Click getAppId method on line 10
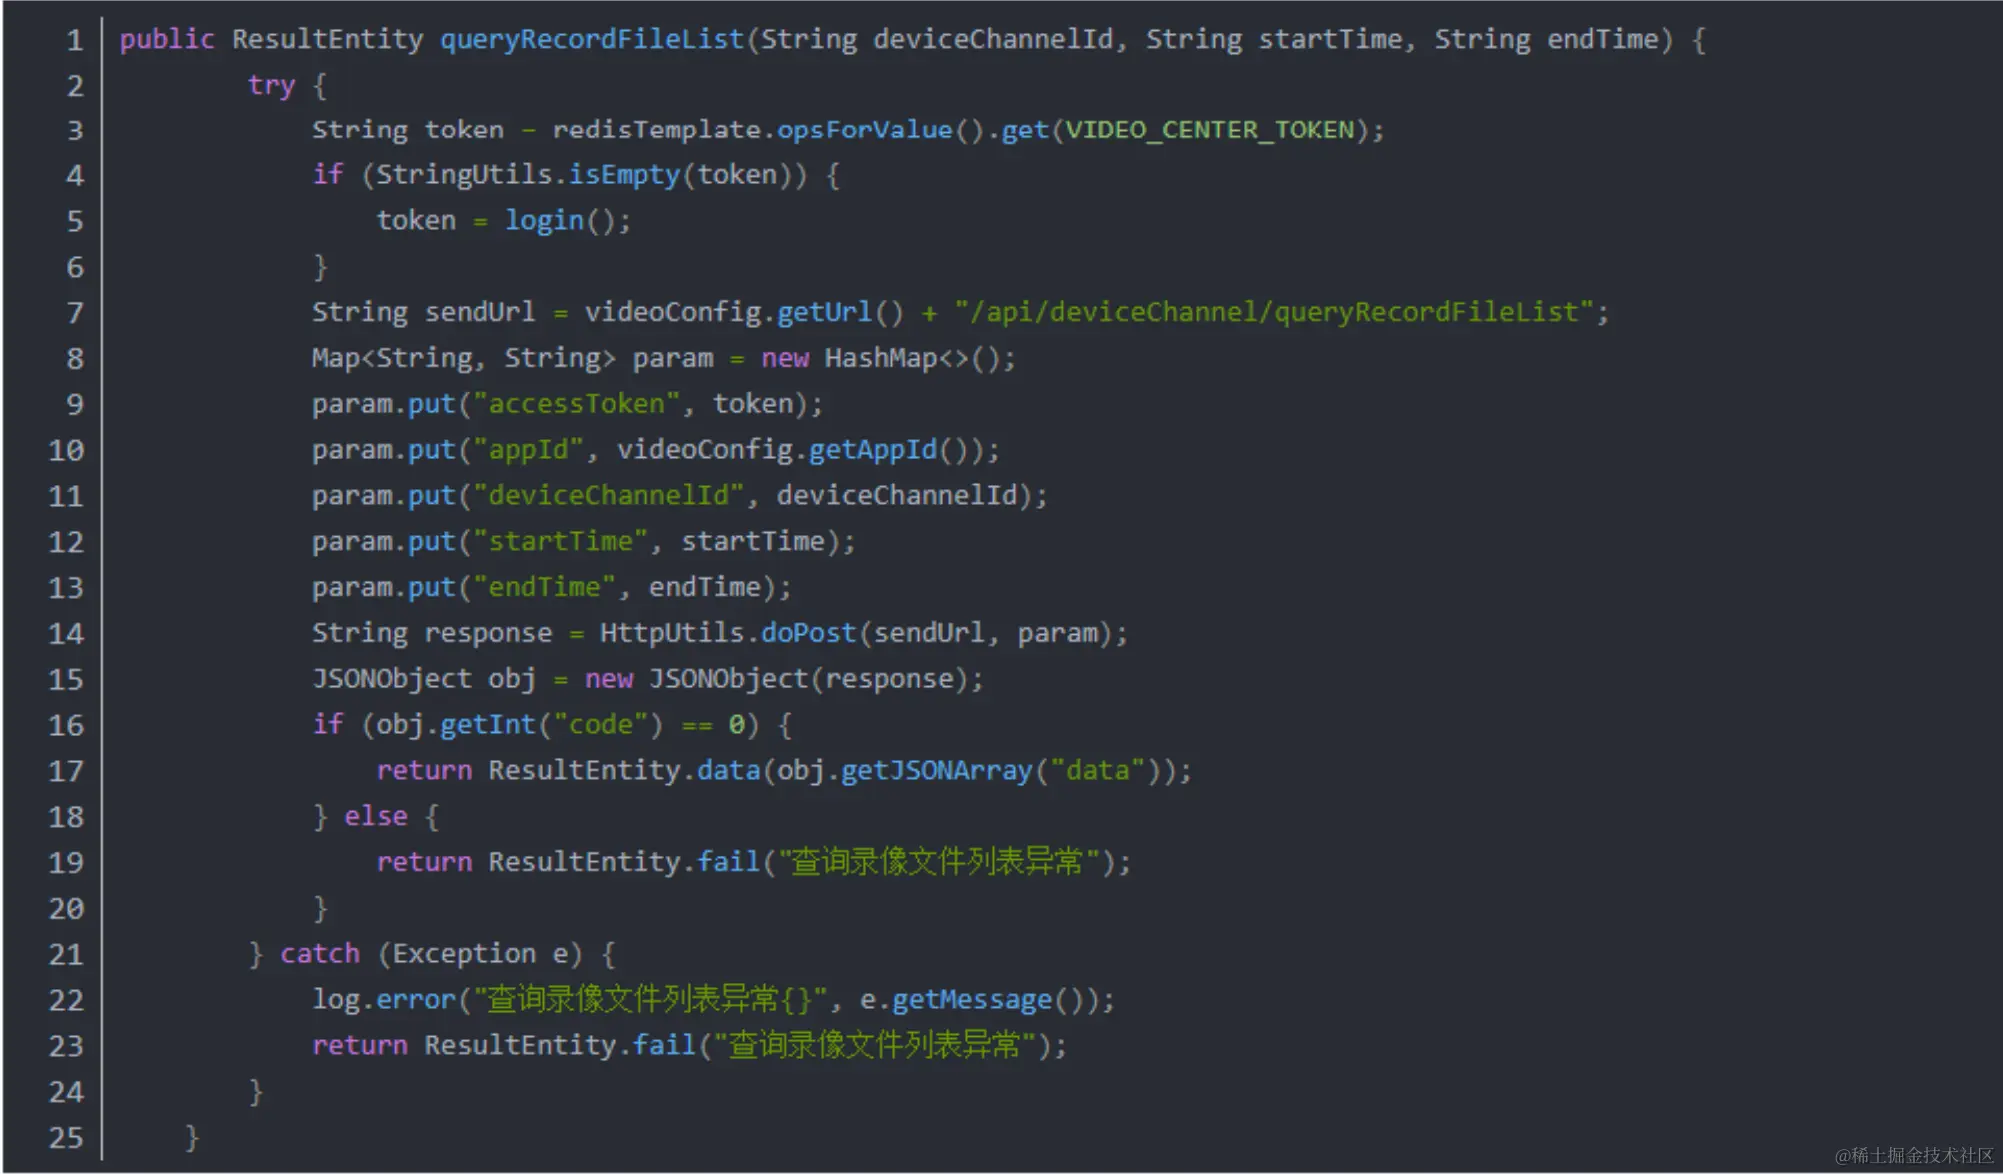 pyautogui.click(x=872, y=450)
